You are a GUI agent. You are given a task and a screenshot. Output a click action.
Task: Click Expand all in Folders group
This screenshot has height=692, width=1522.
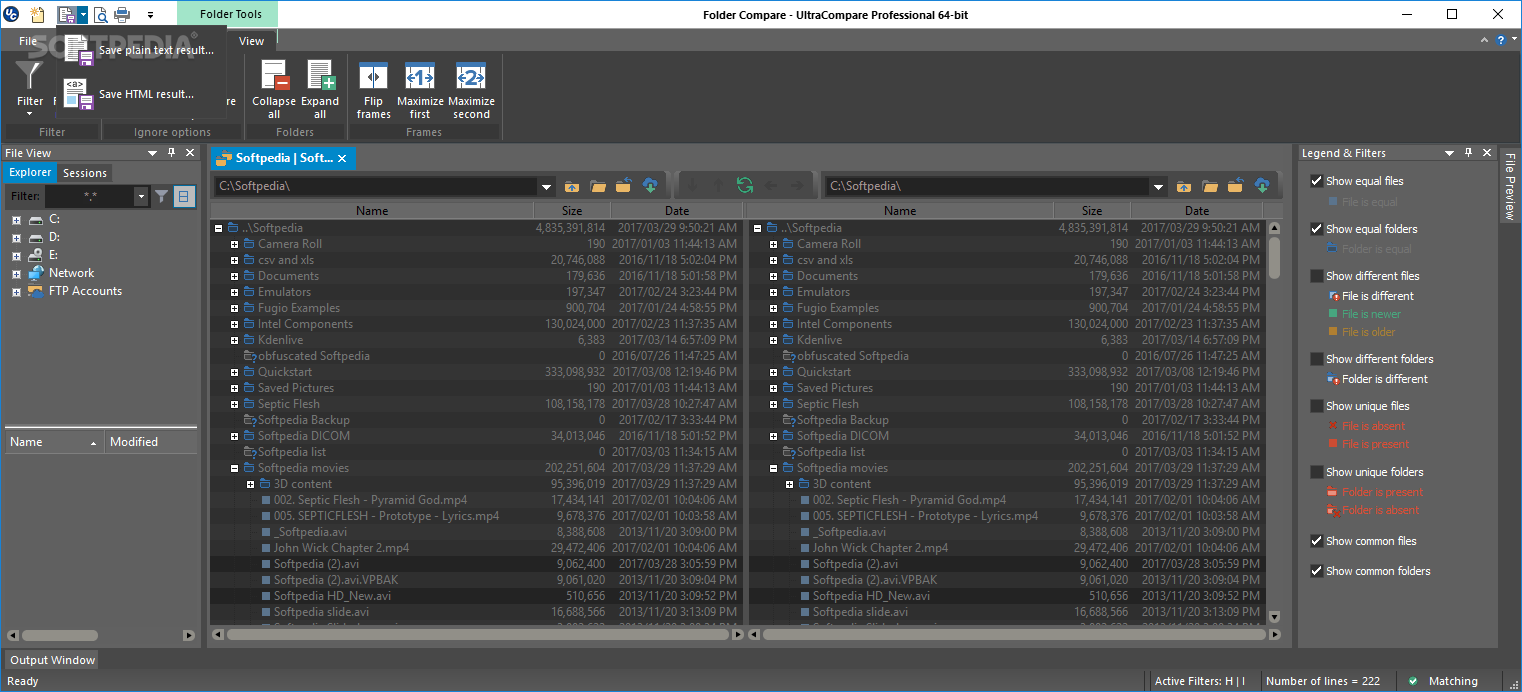[x=320, y=90]
